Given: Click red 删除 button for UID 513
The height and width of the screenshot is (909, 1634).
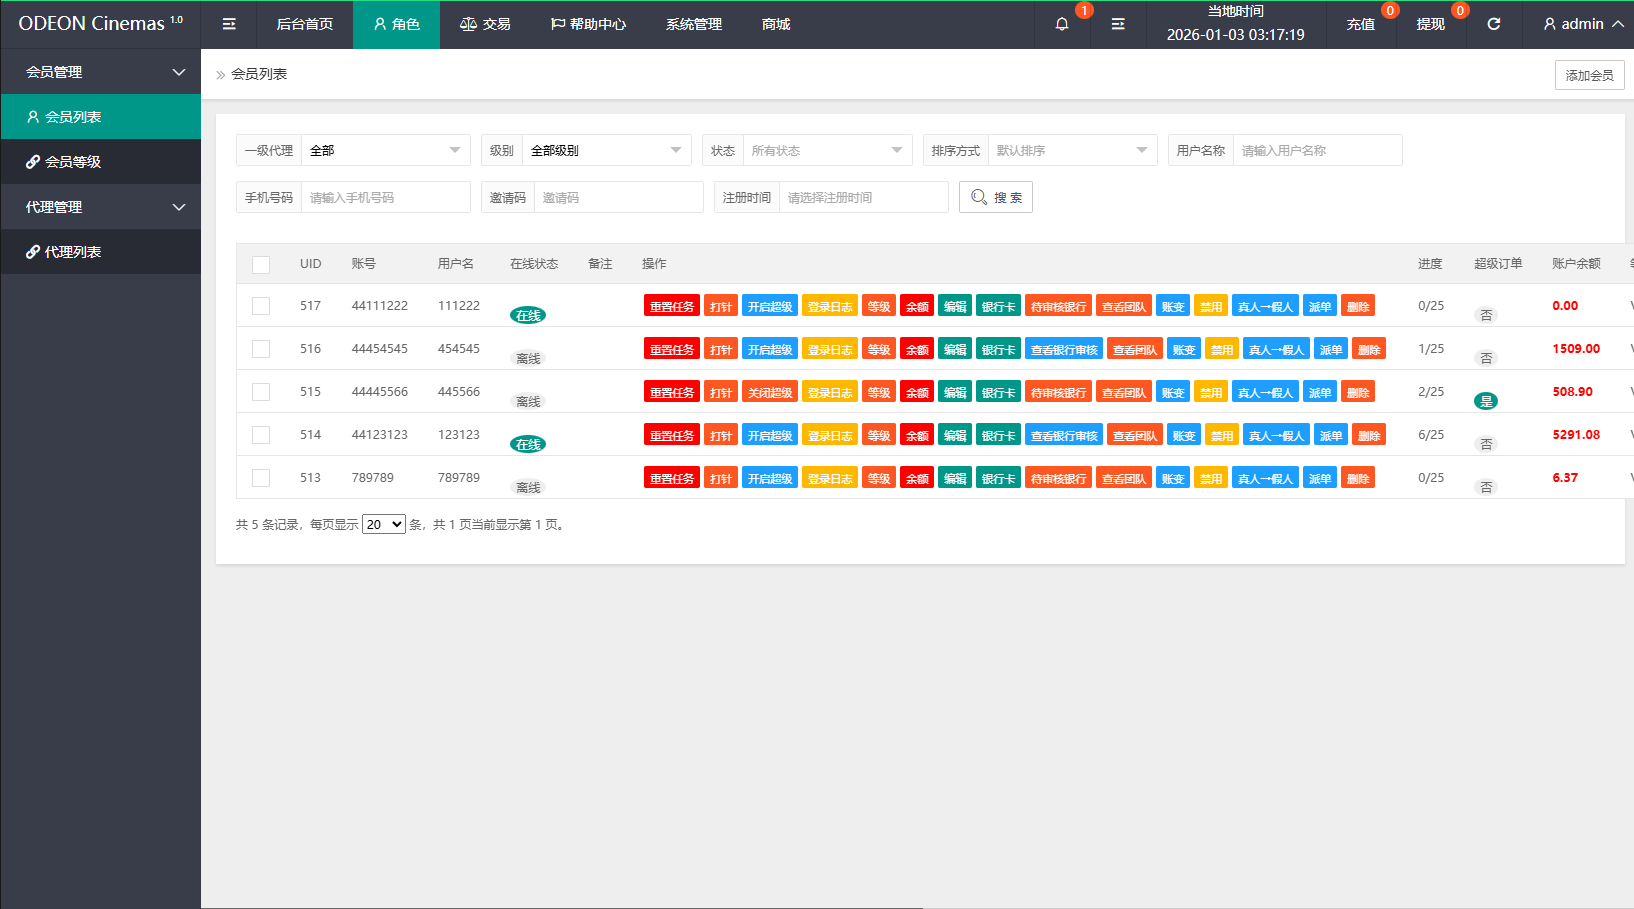Looking at the screenshot, I should click(x=1357, y=478).
